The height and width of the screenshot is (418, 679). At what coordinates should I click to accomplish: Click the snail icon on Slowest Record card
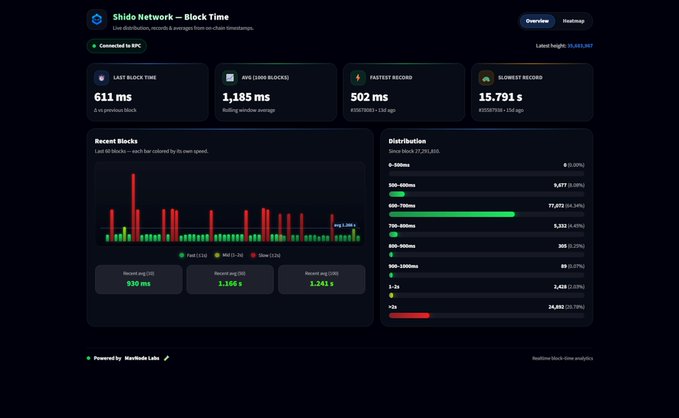[x=486, y=78]
